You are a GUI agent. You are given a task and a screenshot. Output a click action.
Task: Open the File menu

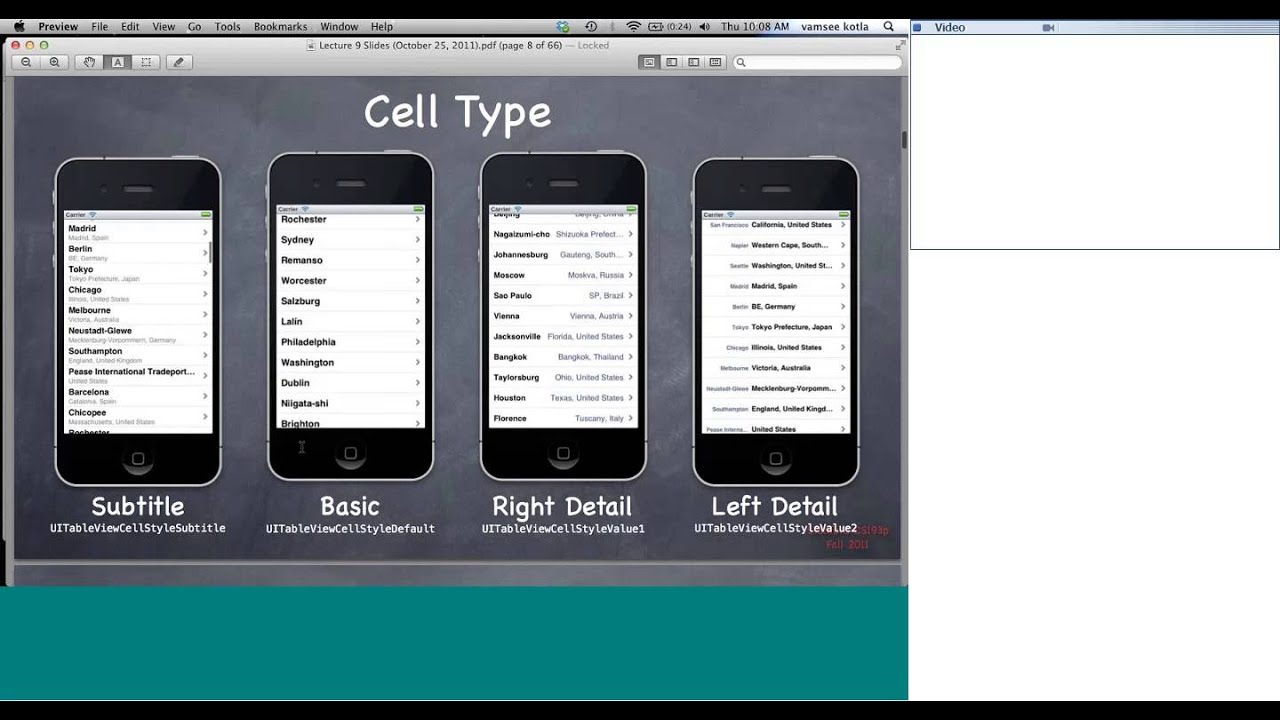pos(100,27)
